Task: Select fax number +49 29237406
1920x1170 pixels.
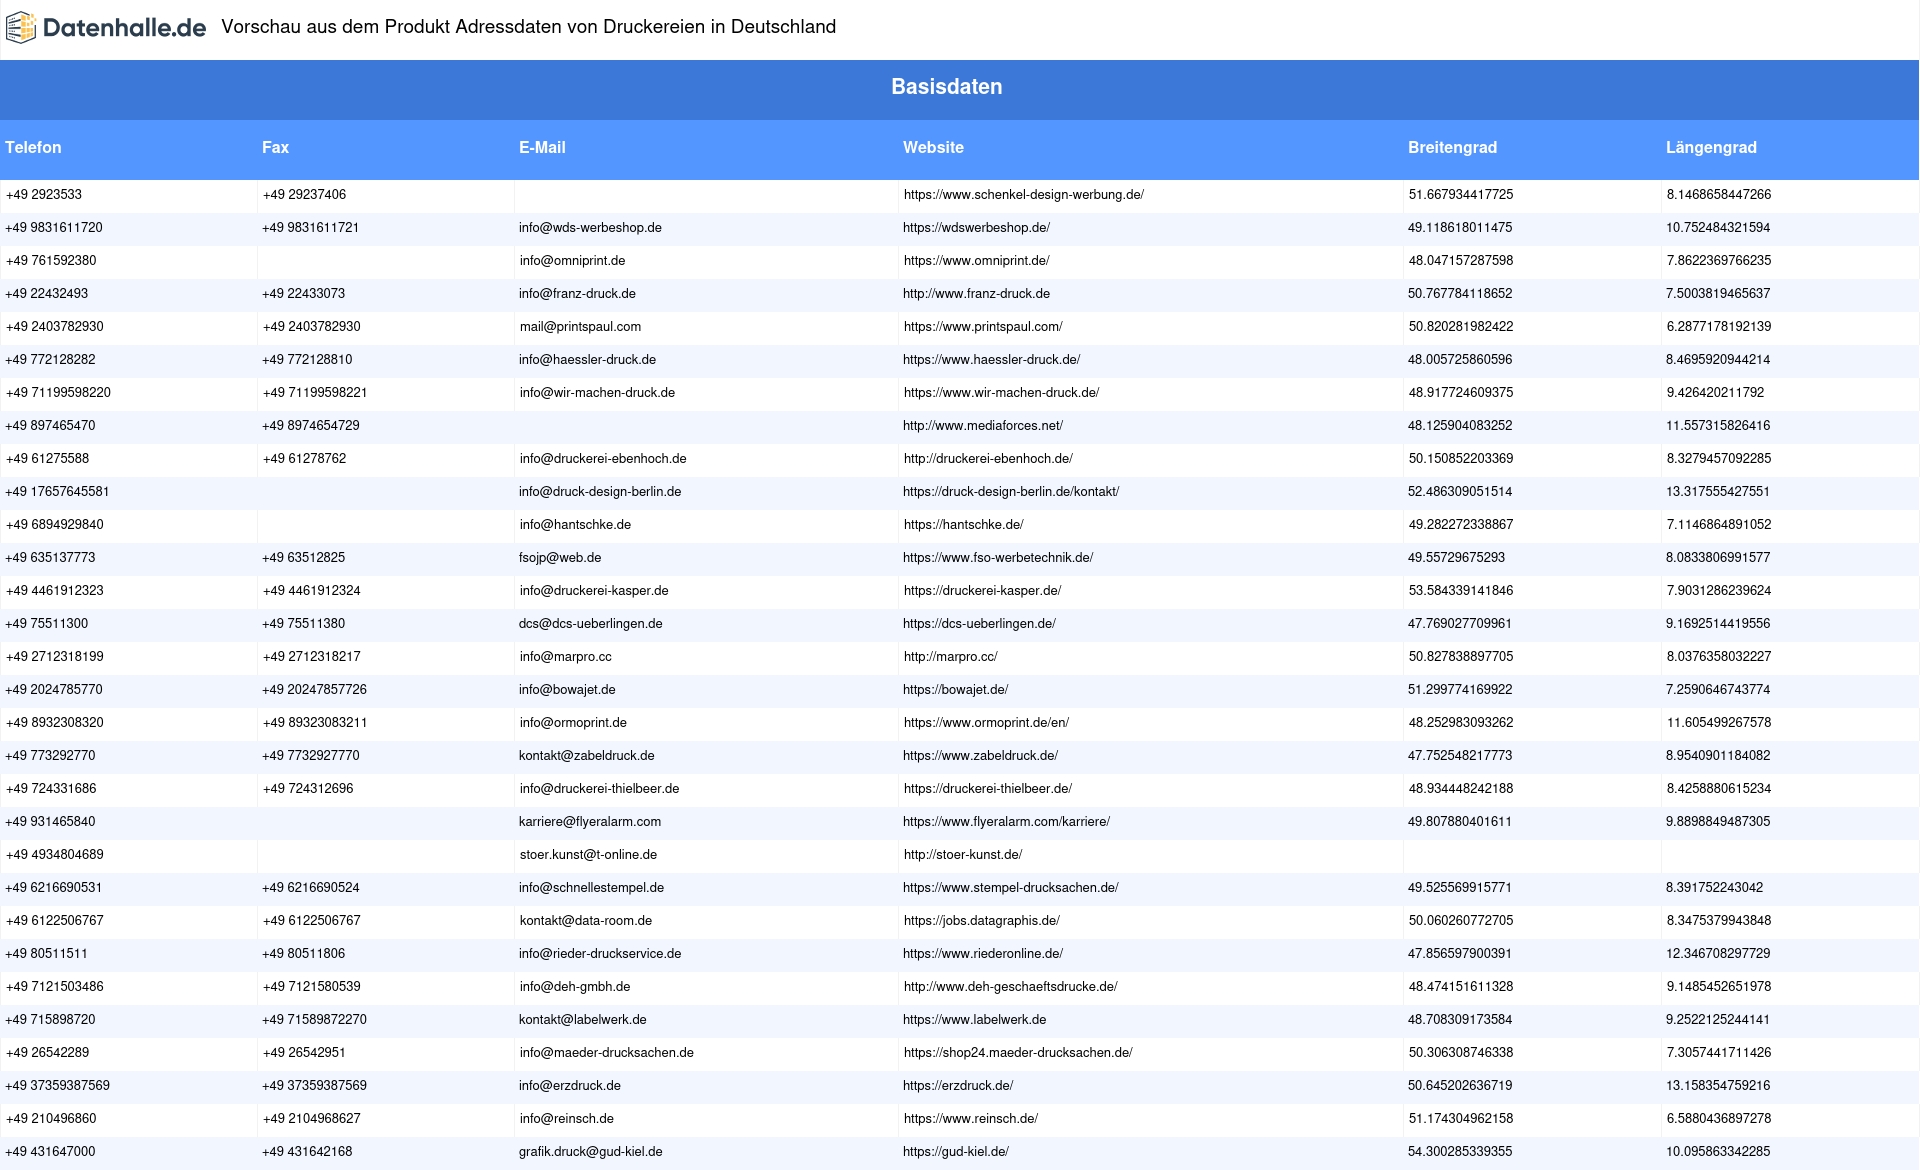Action: pos(304,195)
